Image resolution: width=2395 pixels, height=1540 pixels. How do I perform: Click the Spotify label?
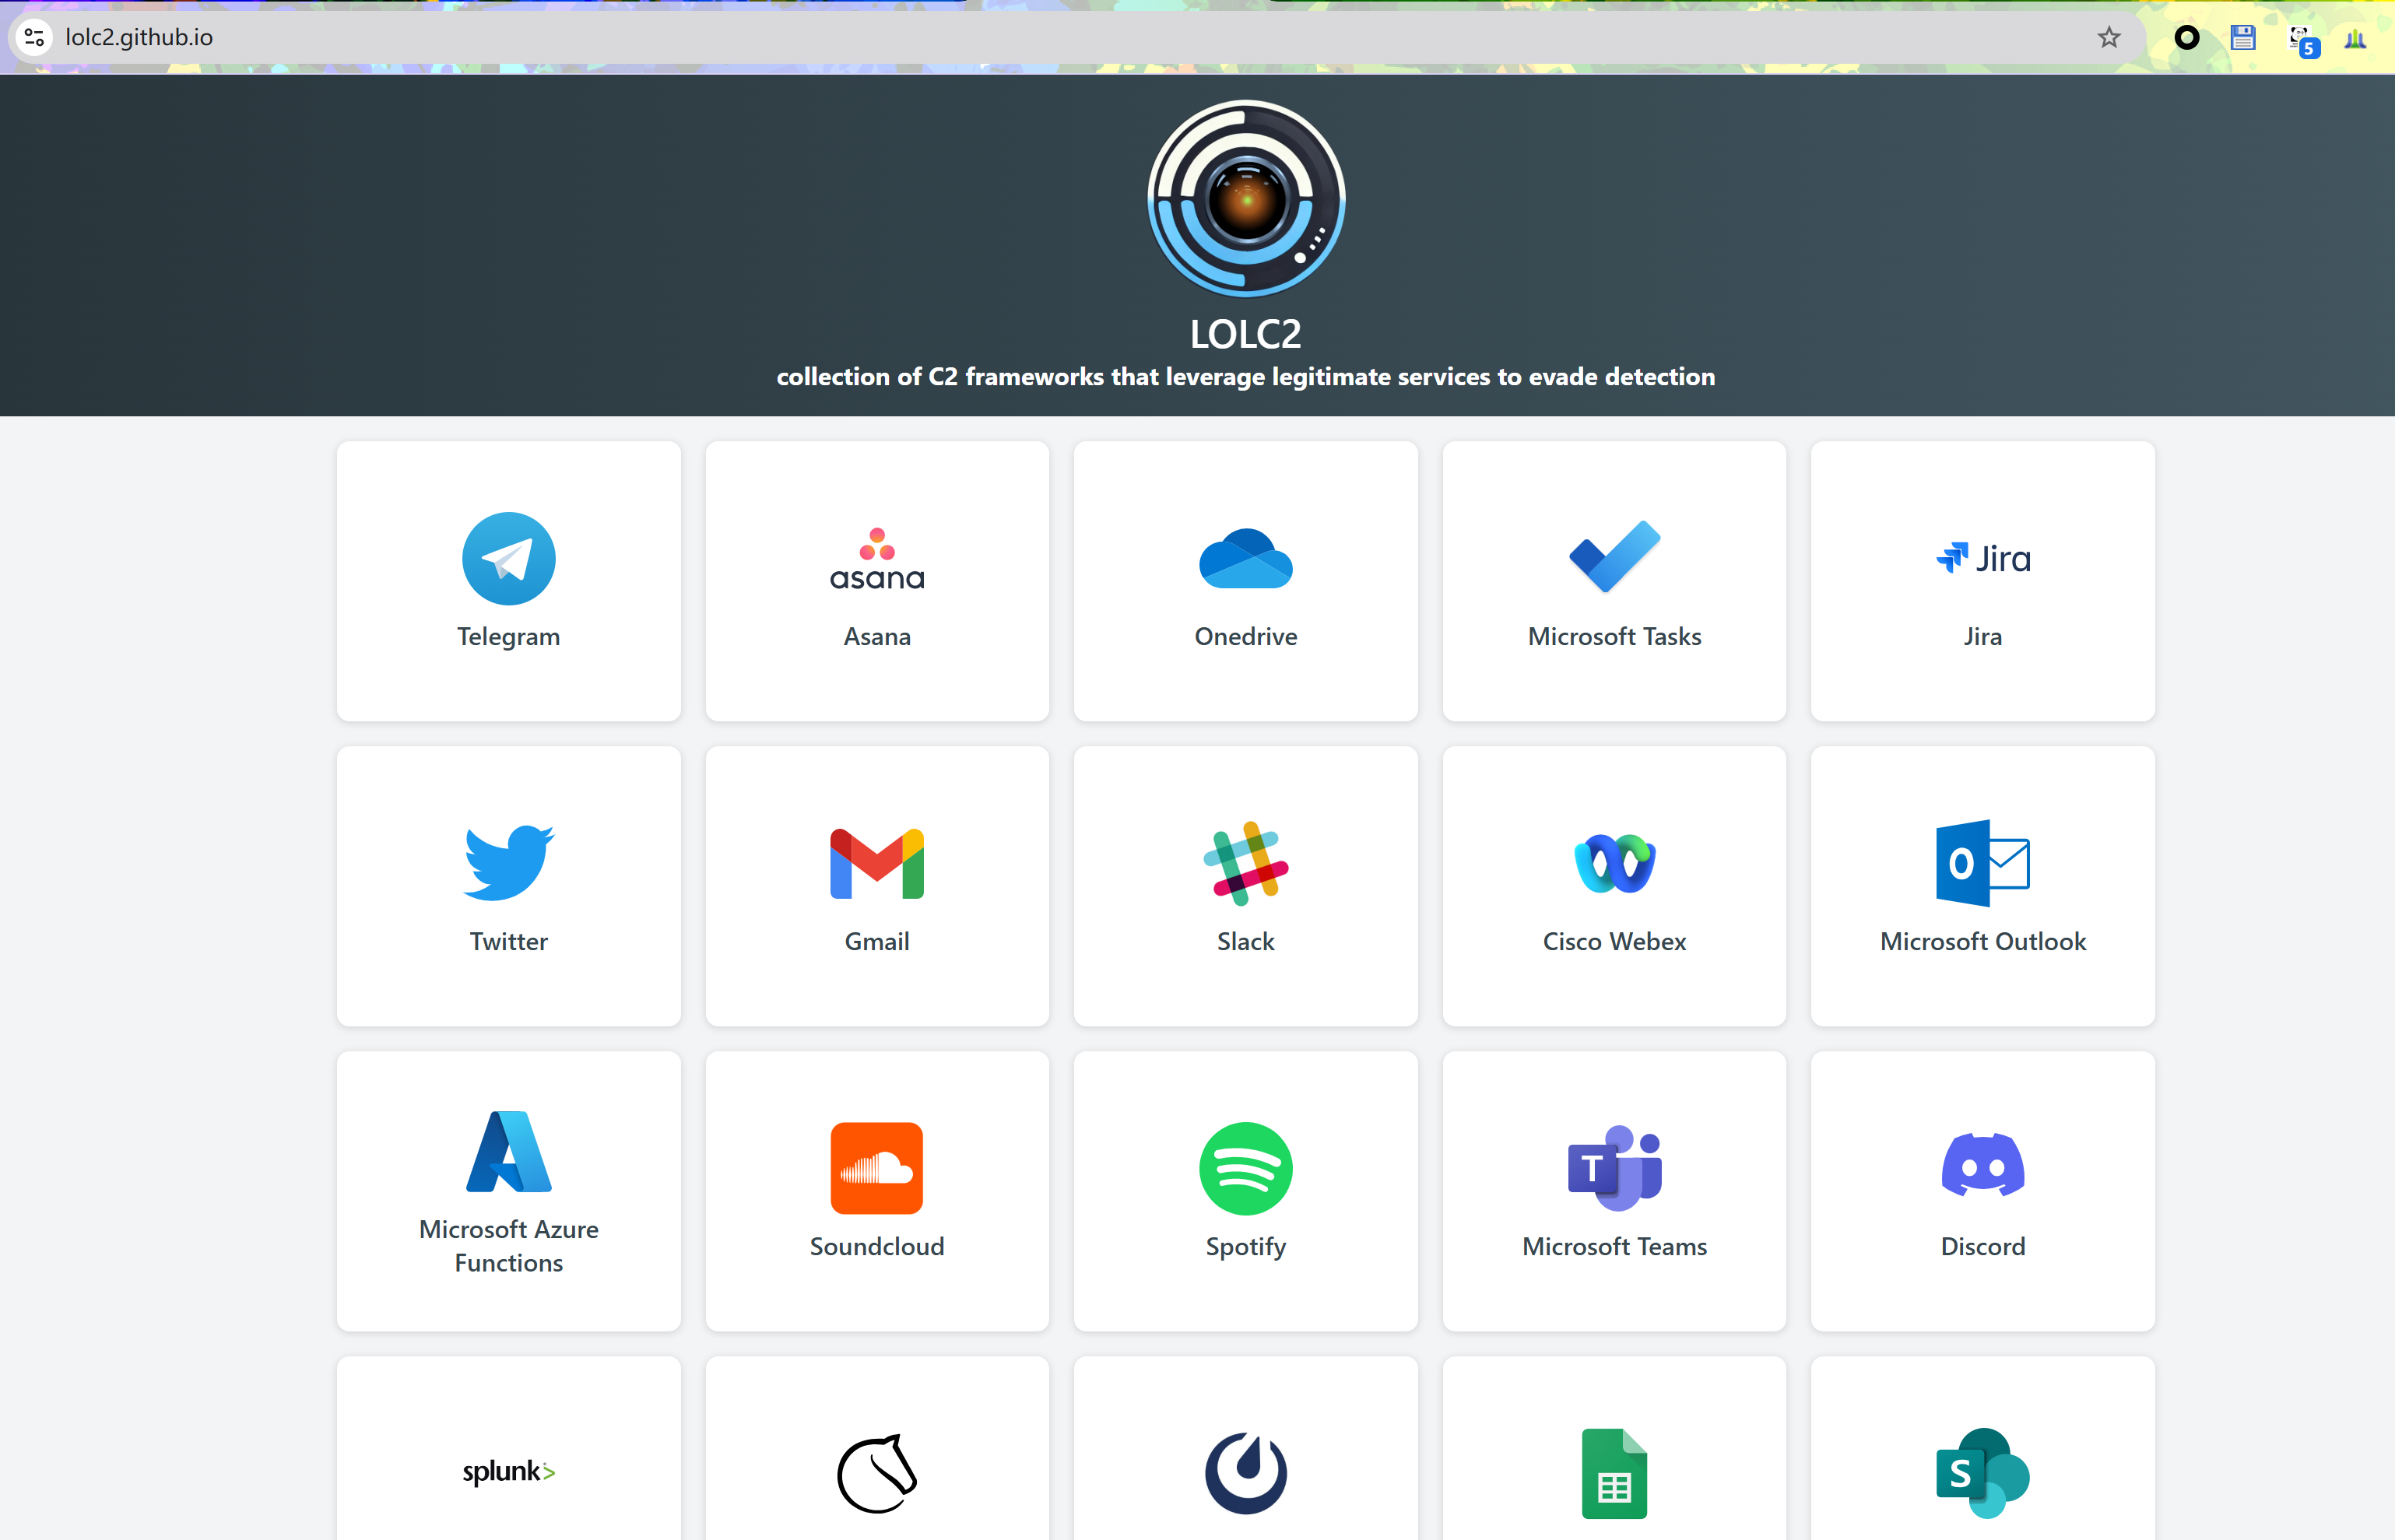pyautogui.click(x=1245, y=1247)
